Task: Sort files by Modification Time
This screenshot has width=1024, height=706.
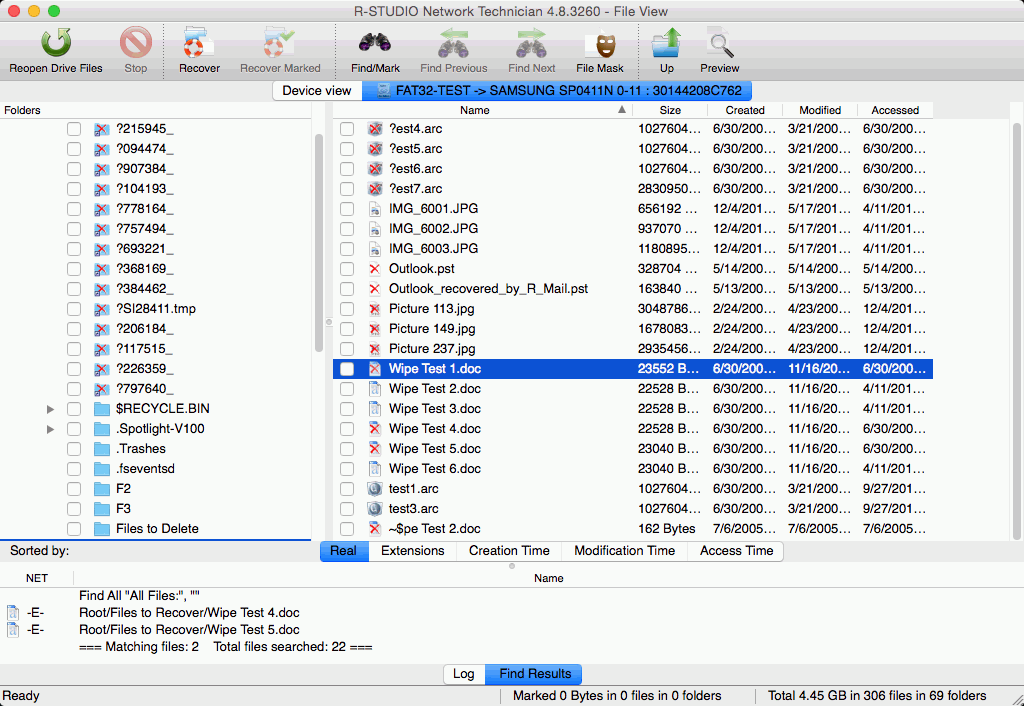Action: coord(624,551)
